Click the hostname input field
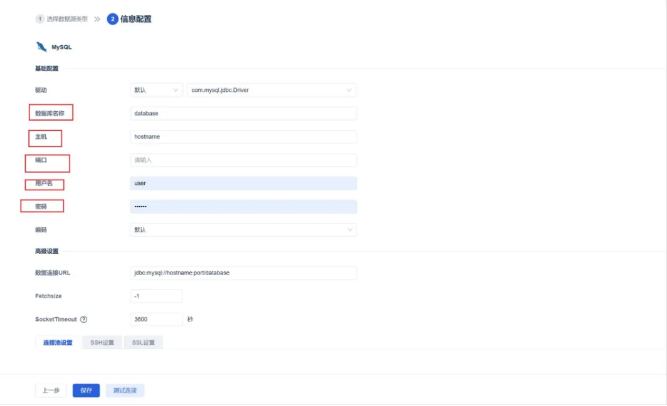This screenshot has height=406, width=667. 243,136
